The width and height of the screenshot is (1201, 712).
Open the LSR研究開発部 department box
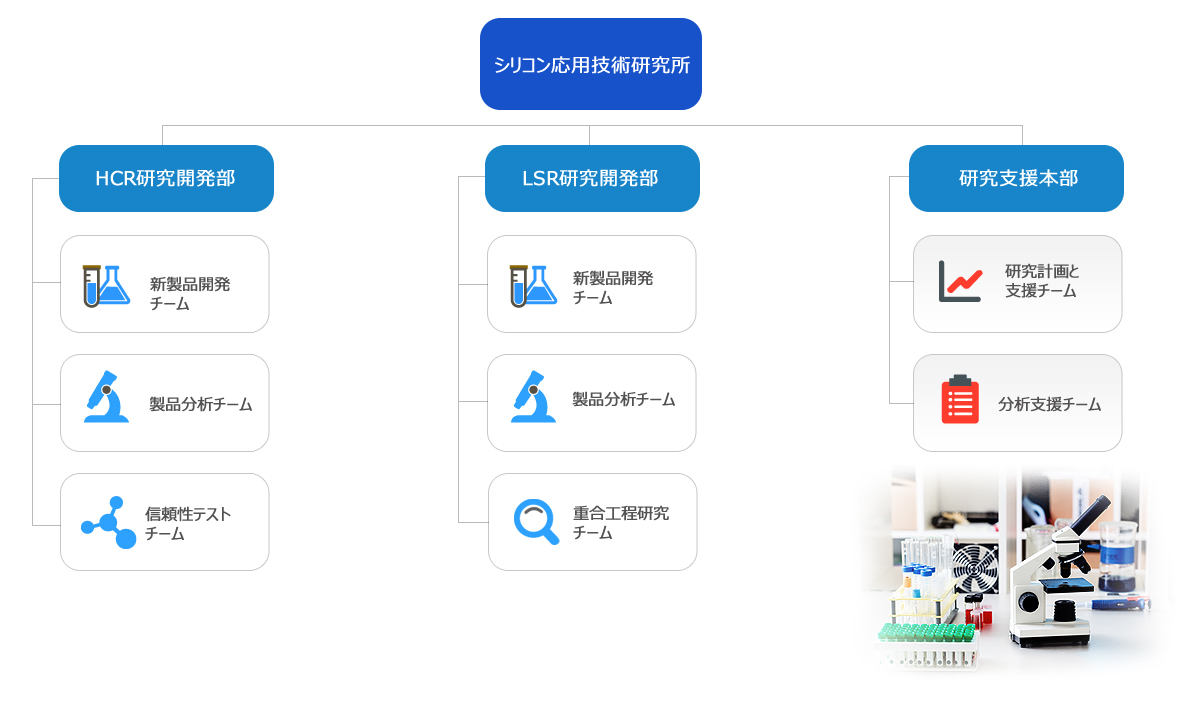pyautogui.click(x=592, y=178)
